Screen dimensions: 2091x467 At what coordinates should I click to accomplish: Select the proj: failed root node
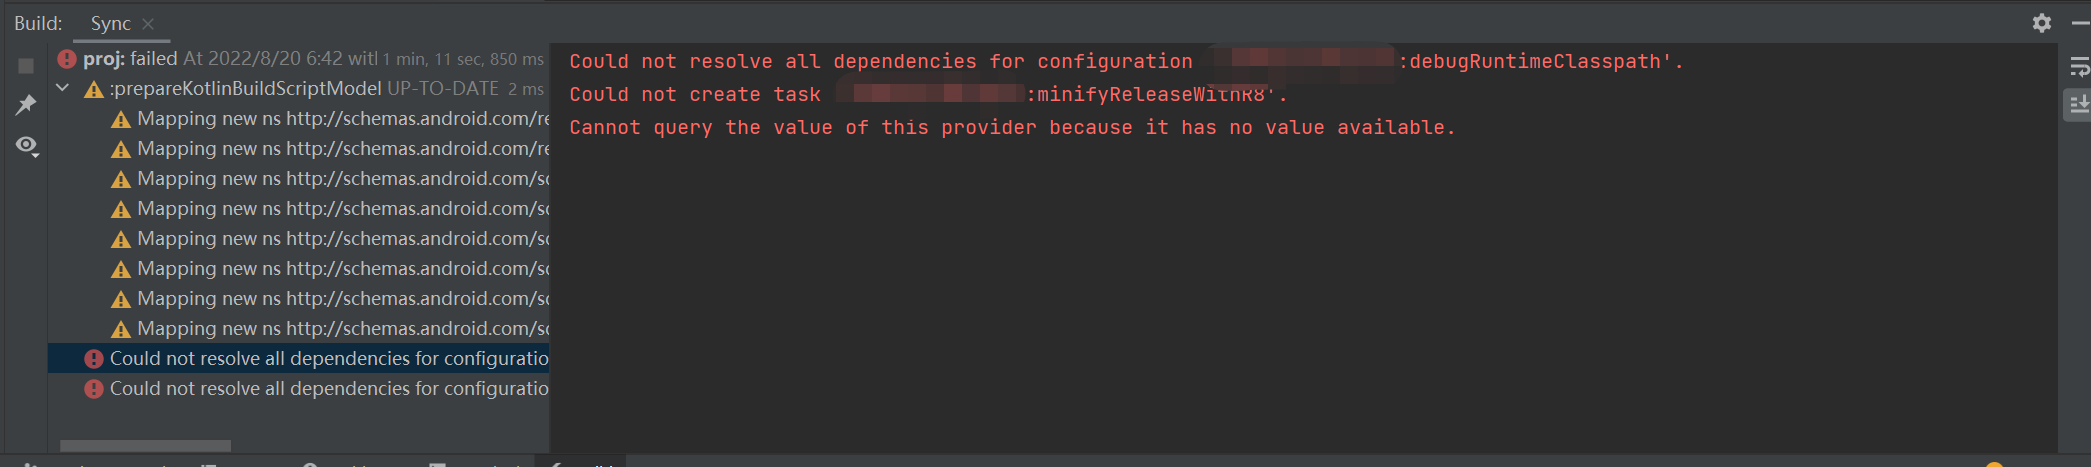click(130, 59)
